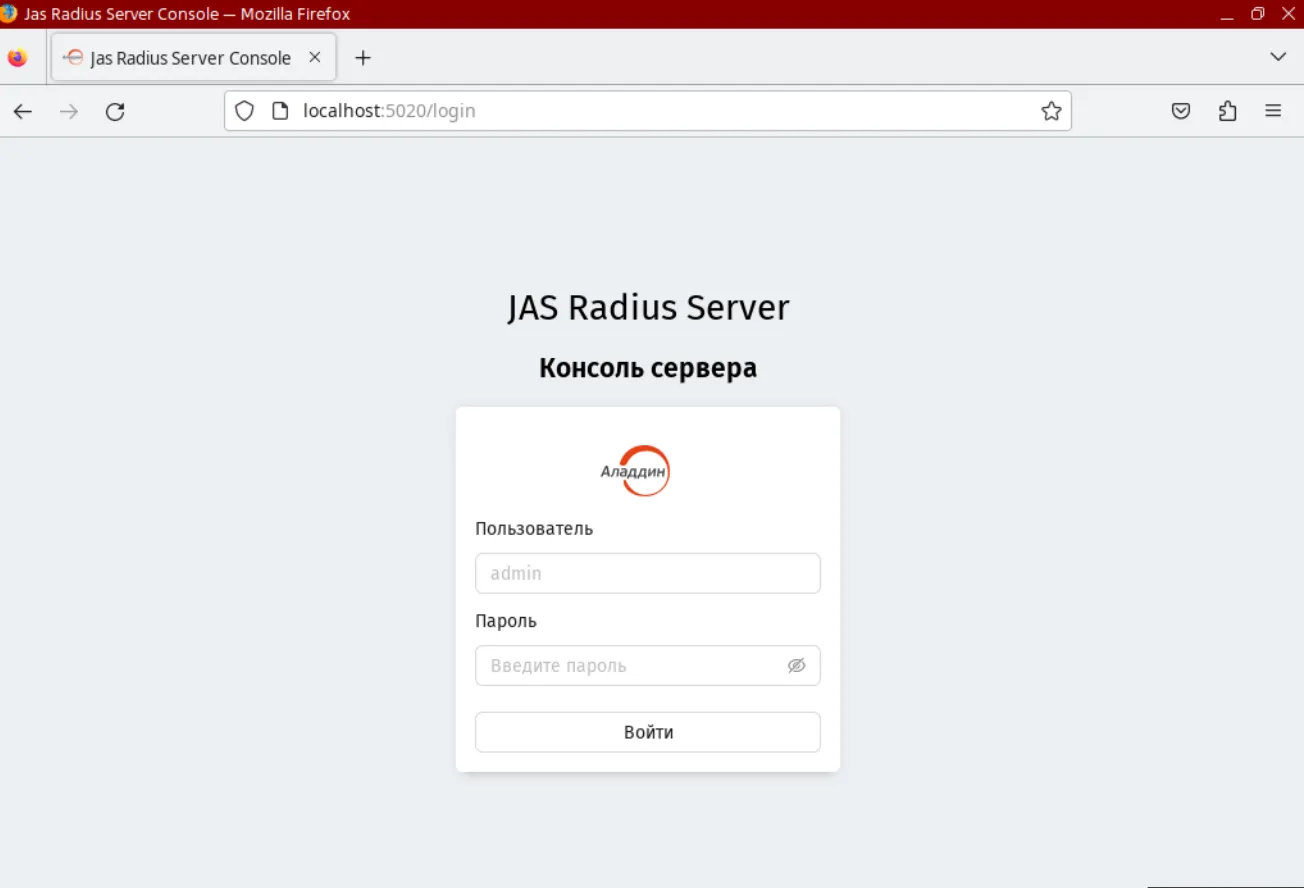This screenshot has height=888, width=1304.
Task: Close the Jas Radius Server Console tab
Action: pos(315,58)
